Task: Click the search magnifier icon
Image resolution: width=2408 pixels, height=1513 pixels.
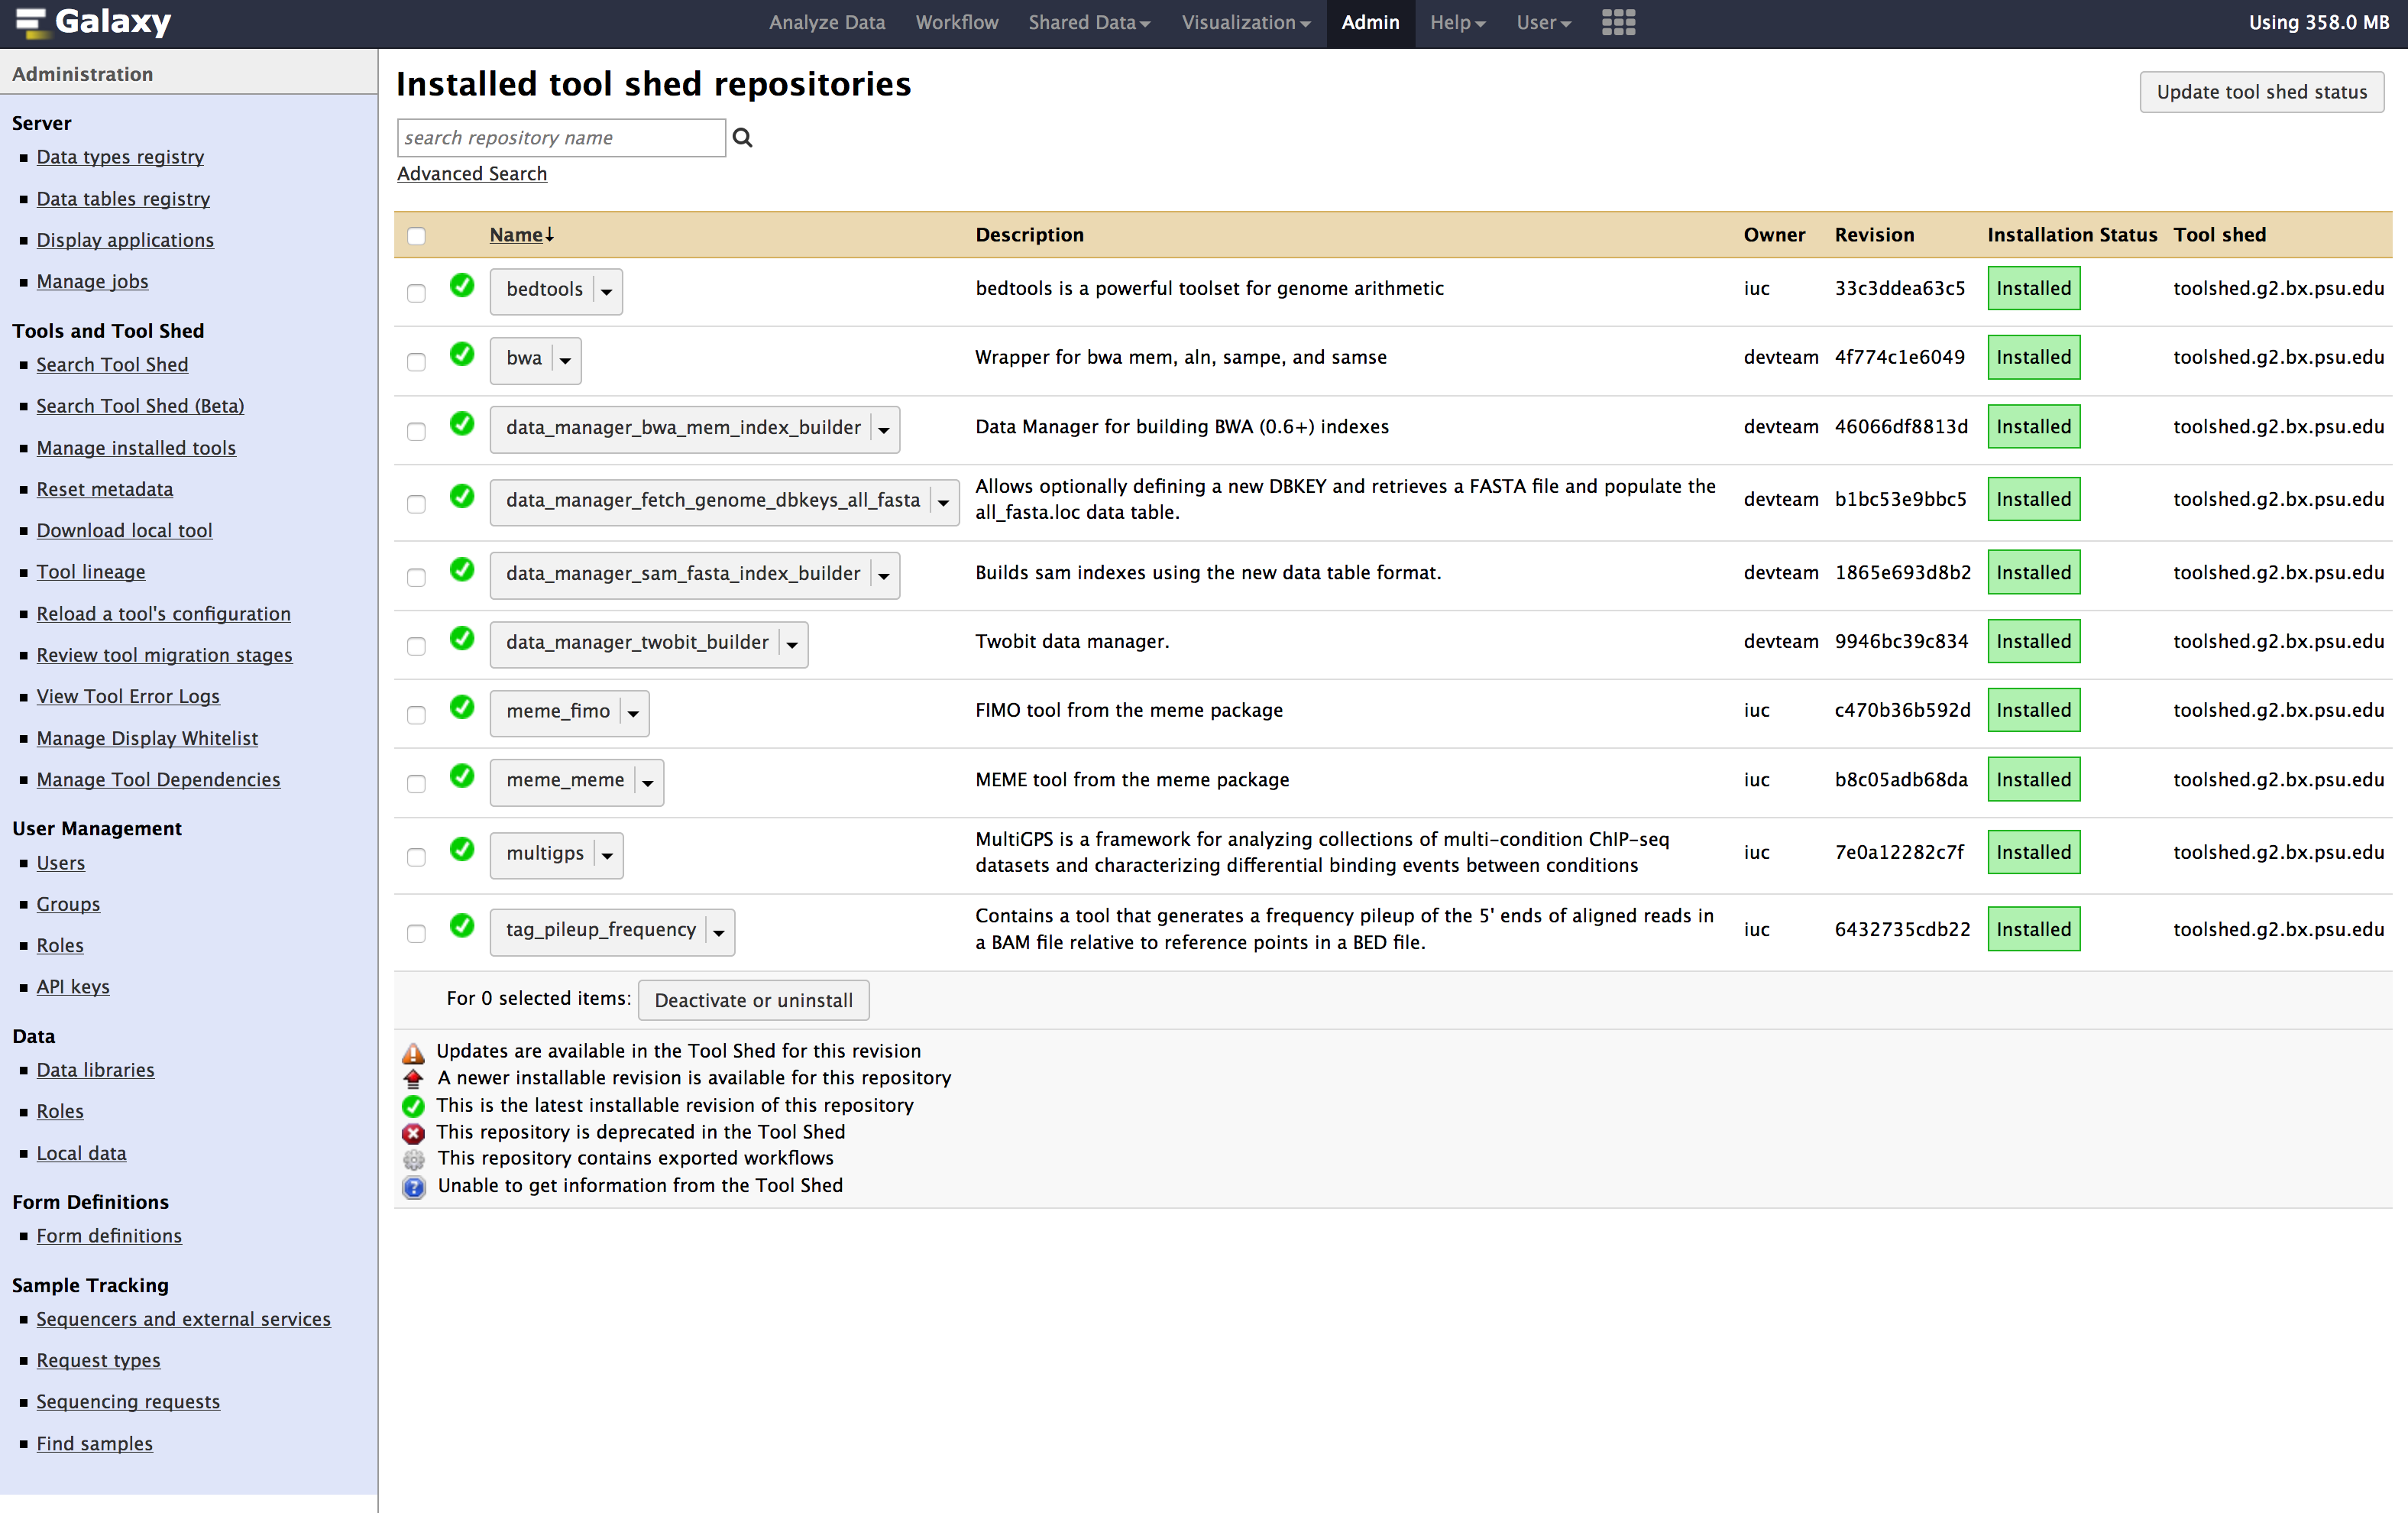Action: 742,138
